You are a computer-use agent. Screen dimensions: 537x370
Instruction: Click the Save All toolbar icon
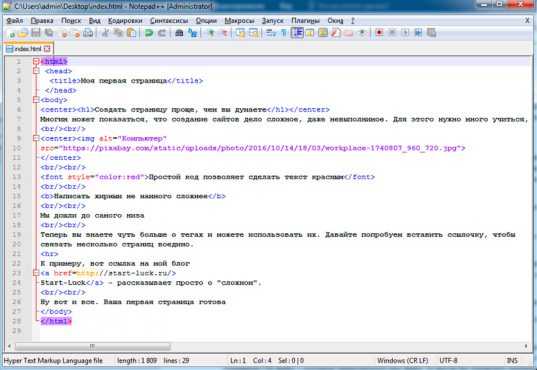click(x=49, y=33)
